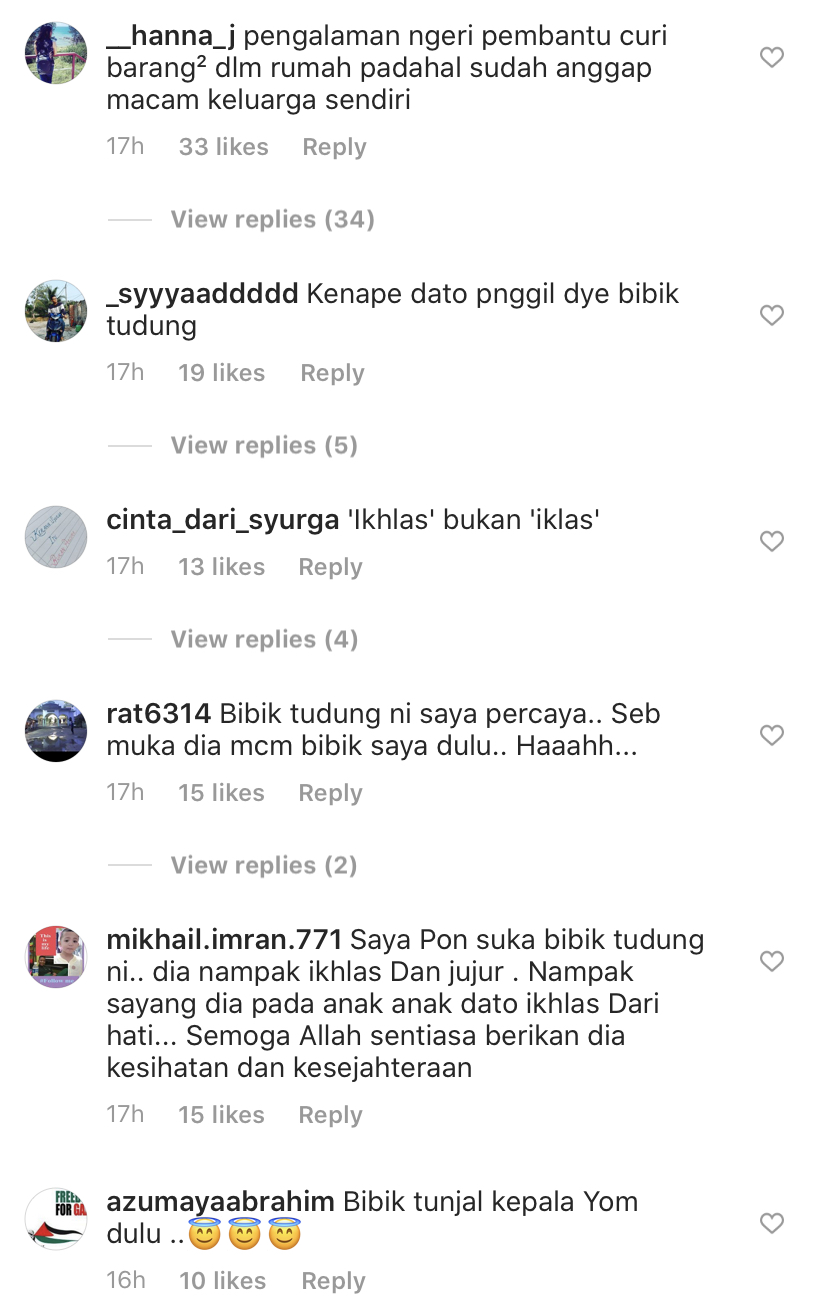Expand View replies (5)
This screenshot has width=828, height=1315.
[264, 445]
